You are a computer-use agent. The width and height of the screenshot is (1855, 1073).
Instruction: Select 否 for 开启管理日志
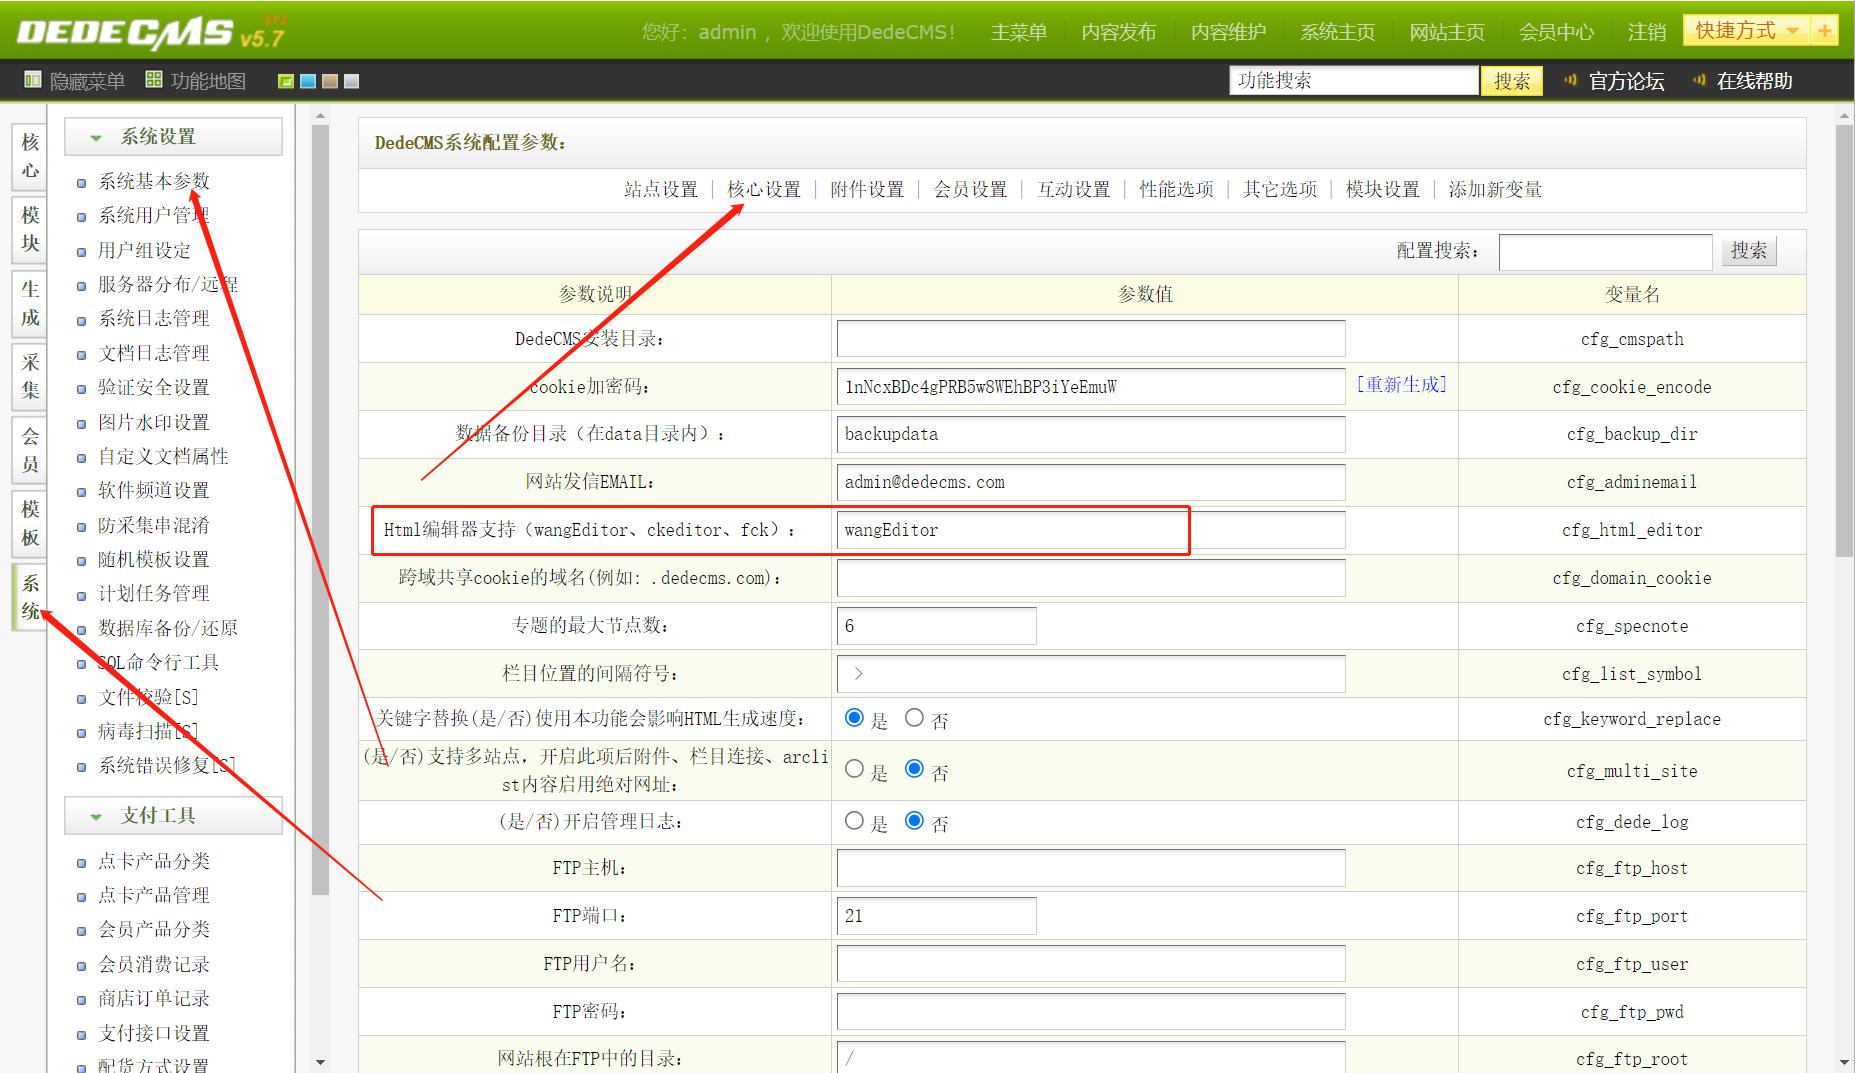coord(914,821)
